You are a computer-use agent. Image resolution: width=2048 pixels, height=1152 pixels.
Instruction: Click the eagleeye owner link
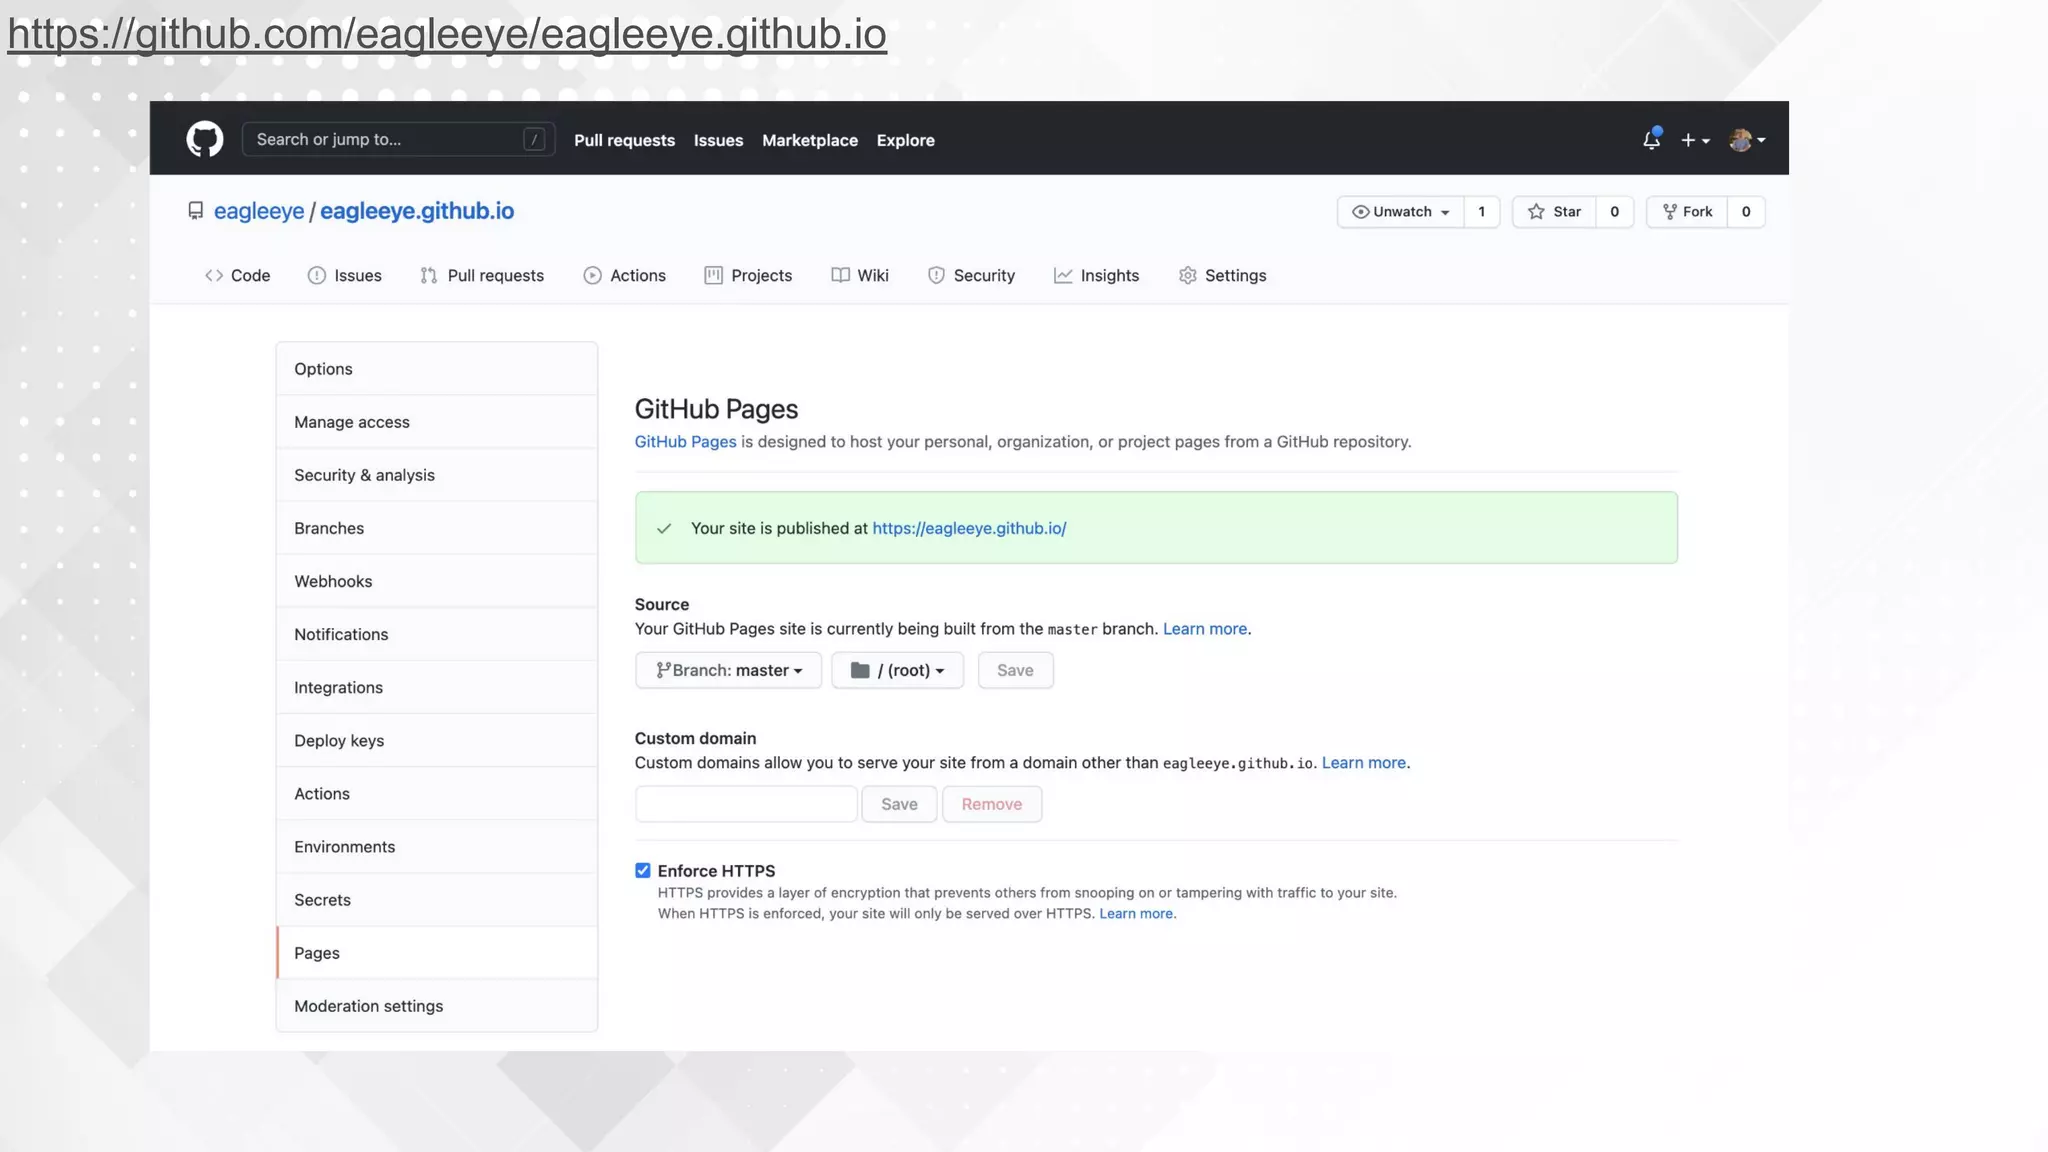tap(259, 211)
